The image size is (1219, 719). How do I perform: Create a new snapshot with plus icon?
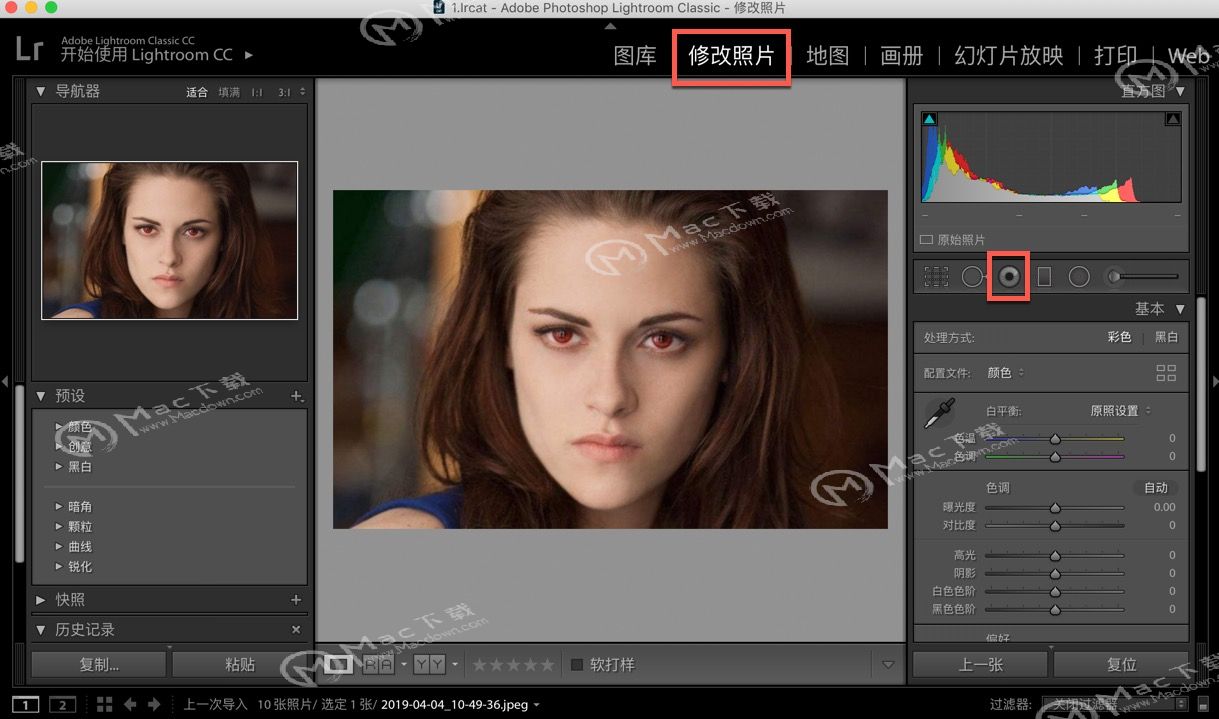(296, 600)
